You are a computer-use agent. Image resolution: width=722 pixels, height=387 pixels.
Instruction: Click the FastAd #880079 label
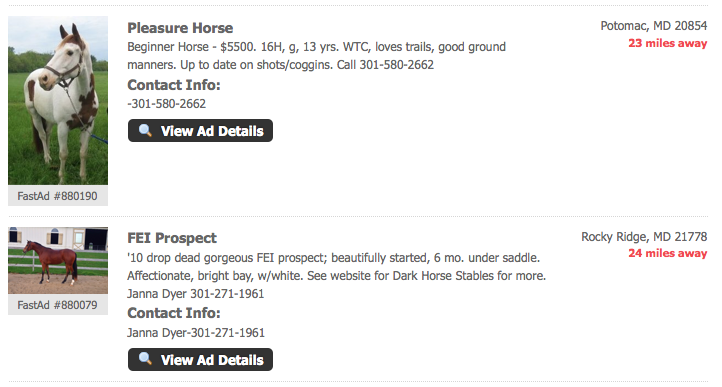[58, 305]
